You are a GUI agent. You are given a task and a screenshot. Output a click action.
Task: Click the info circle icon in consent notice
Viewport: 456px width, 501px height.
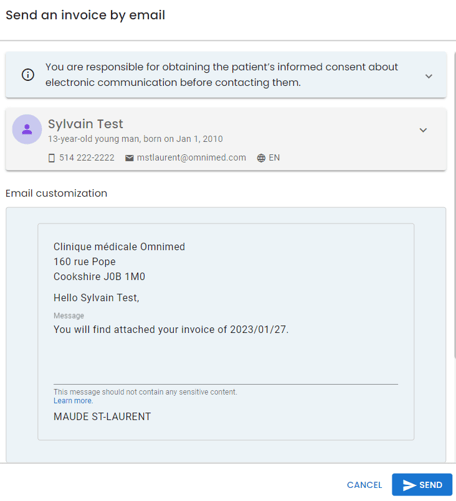pos(28,75)
